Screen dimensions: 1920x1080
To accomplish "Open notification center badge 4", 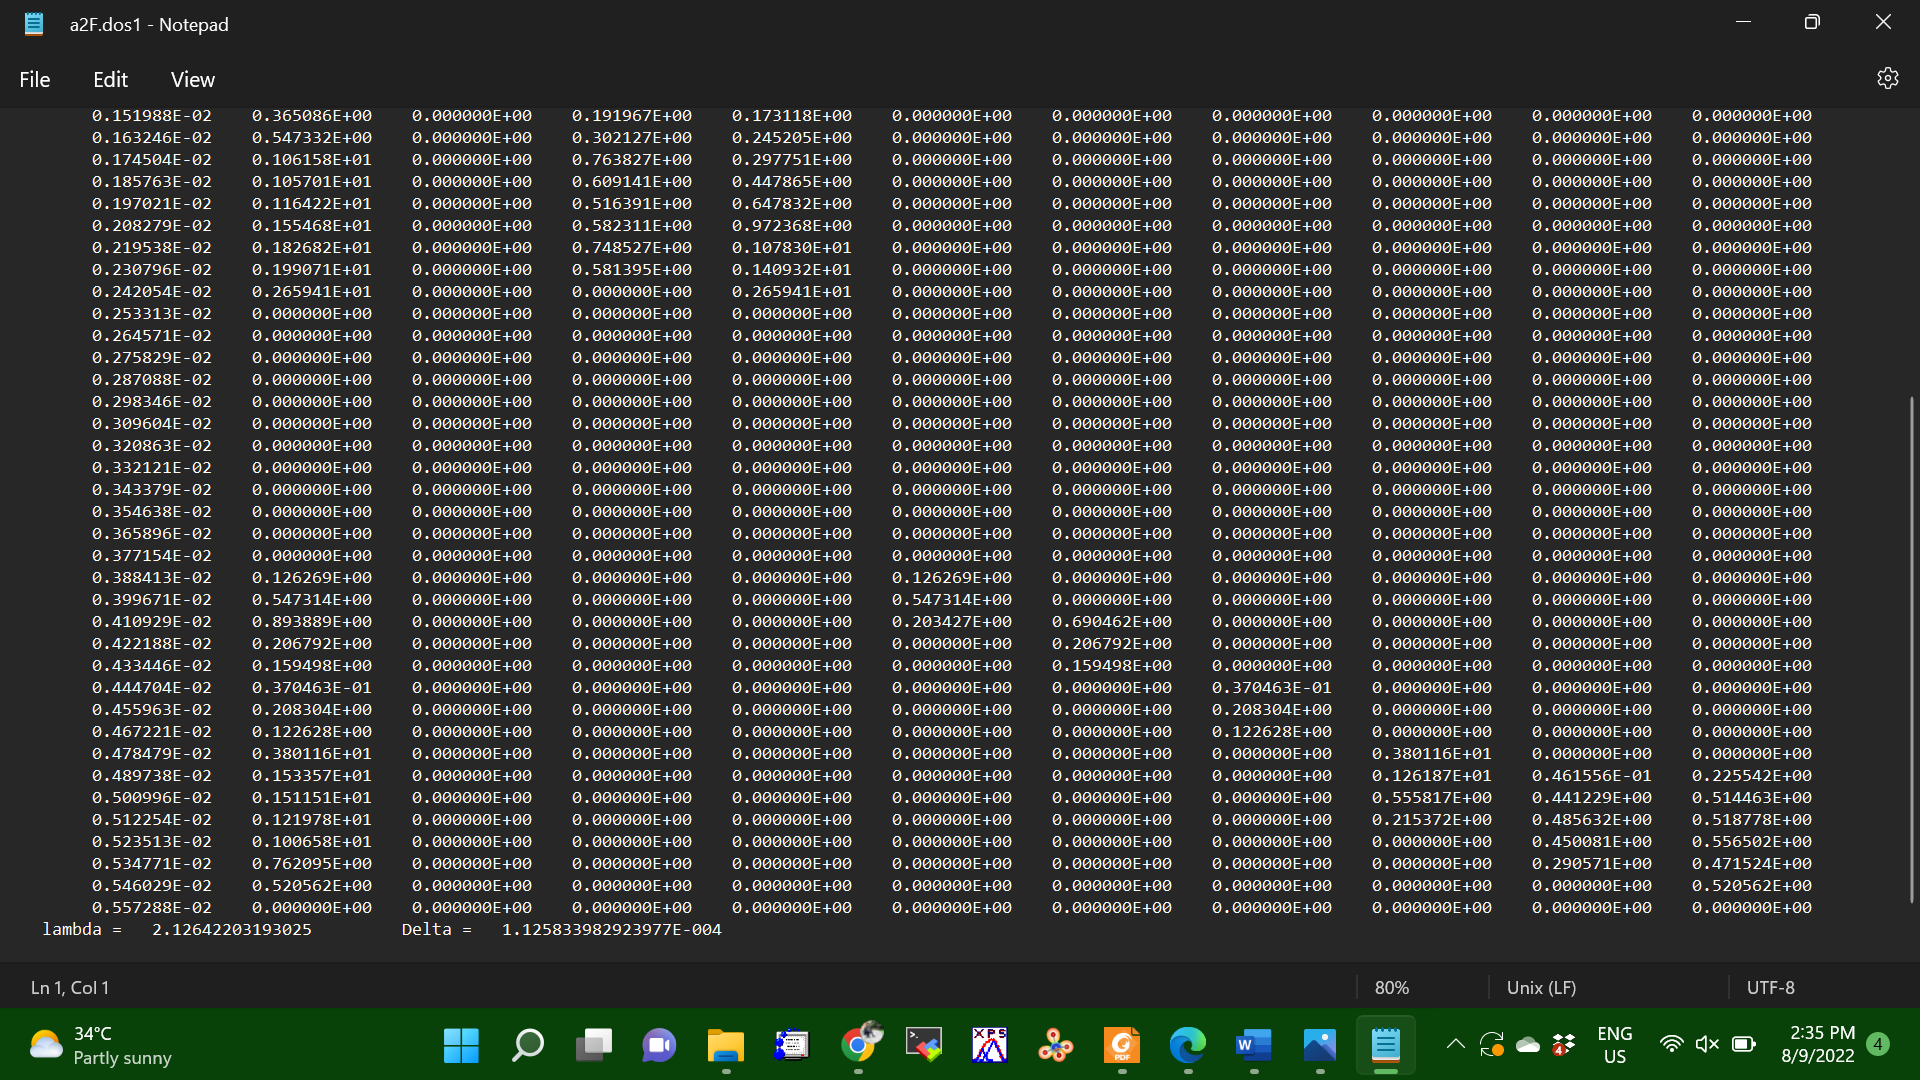I will click(1878, 1044).
